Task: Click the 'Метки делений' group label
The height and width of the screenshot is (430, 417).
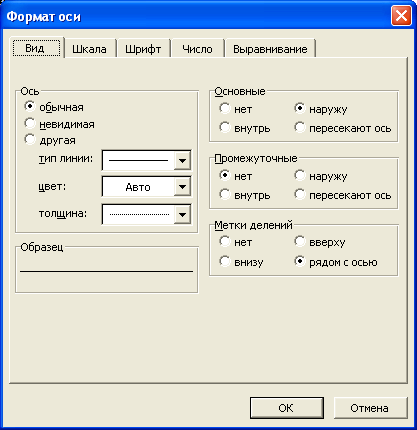Action: pyautogui.click(x=253, y=225)
